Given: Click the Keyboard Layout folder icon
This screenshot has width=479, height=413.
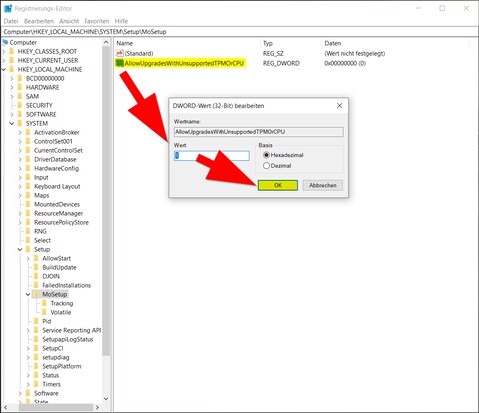Looking at the screenshot, I should click(x=28, y=186).
